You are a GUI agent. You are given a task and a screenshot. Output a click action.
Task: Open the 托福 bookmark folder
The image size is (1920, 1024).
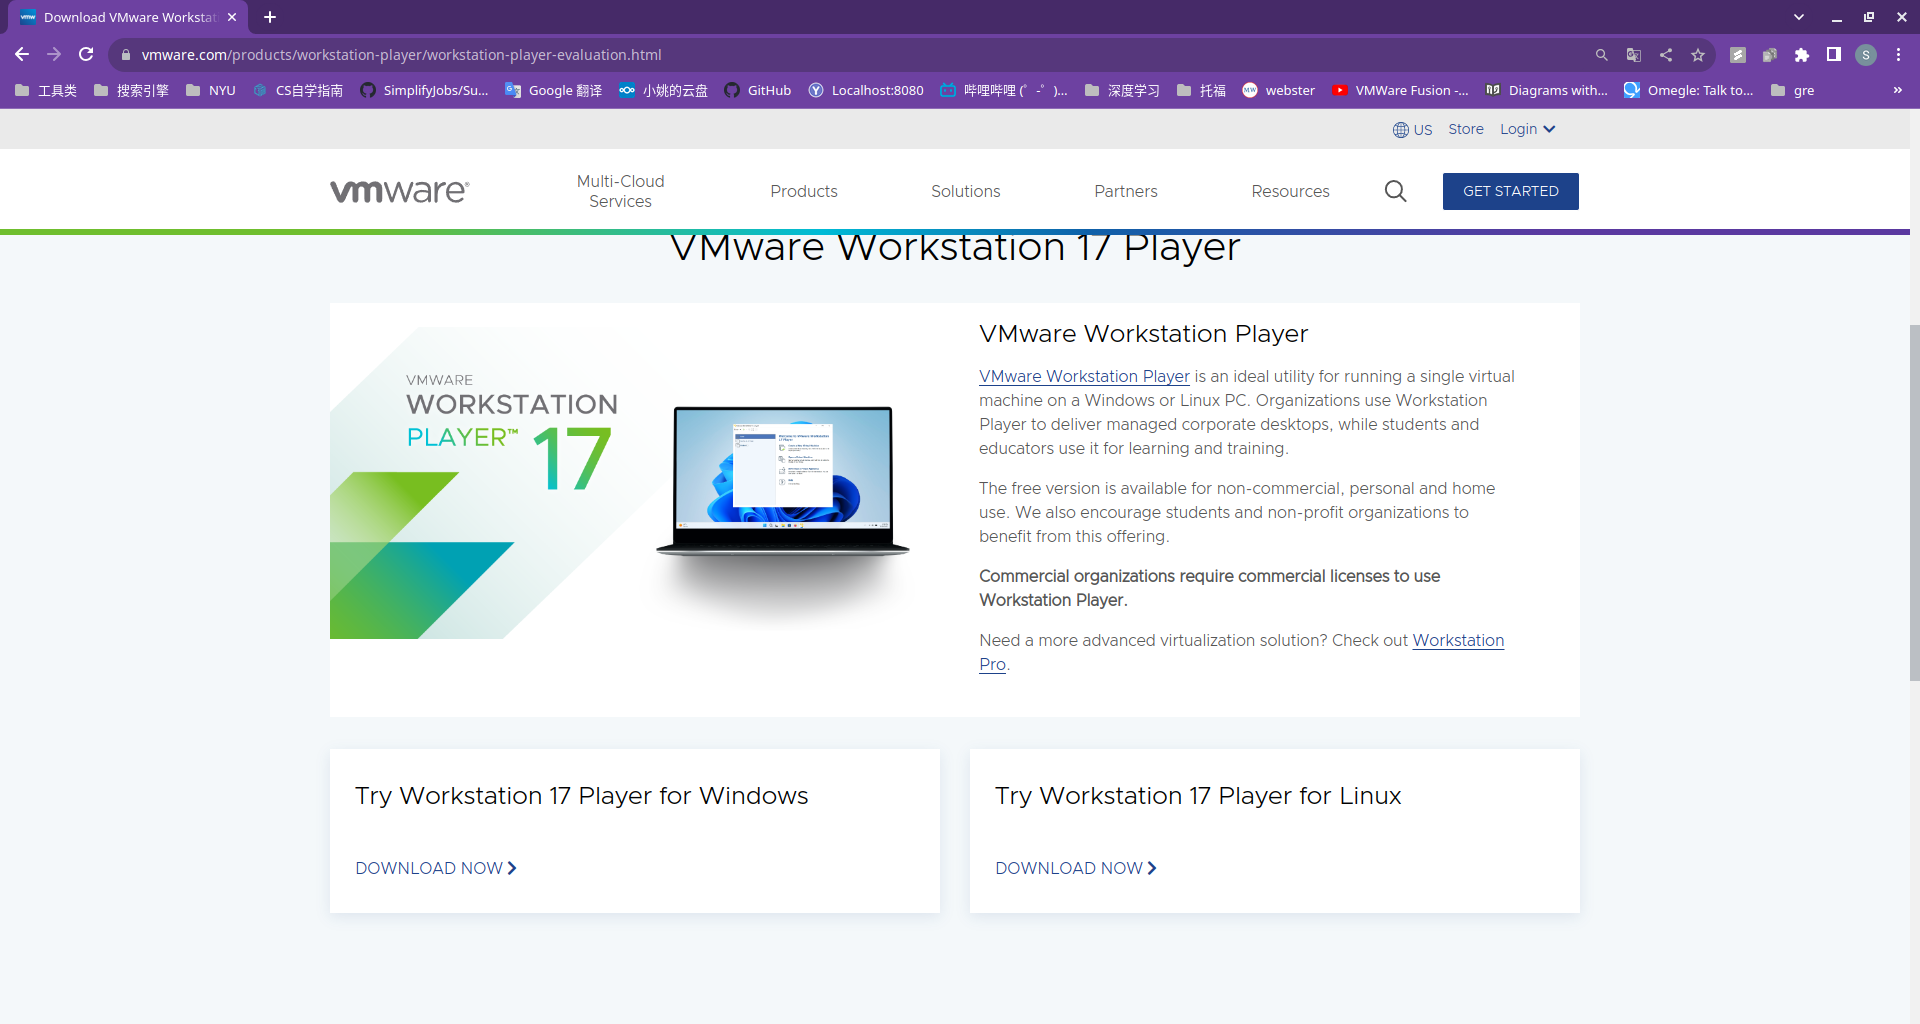1202,90
